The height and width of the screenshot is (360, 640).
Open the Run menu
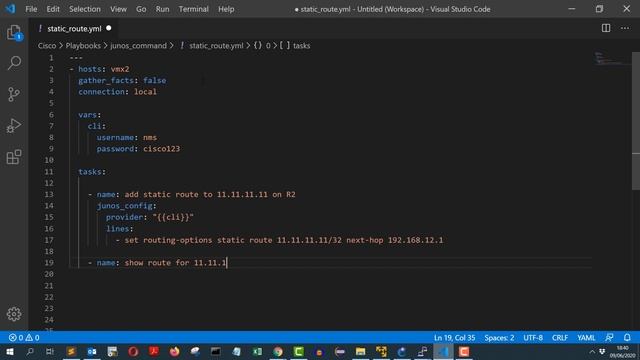pyautogui.click(x=162, y=9)
